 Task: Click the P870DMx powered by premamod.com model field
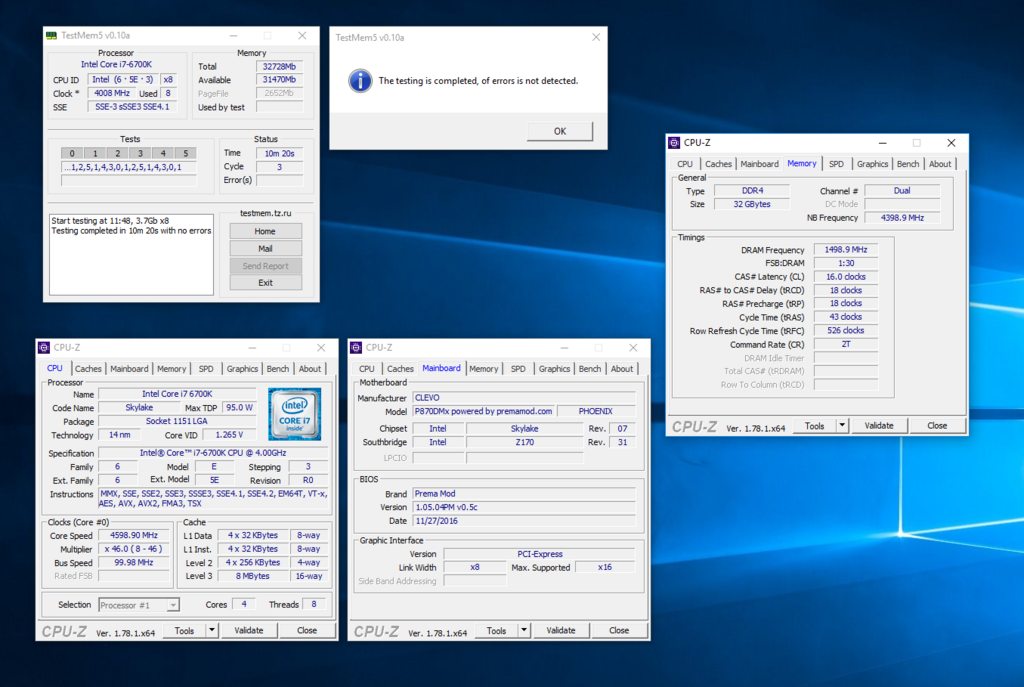tap(484, 411)
